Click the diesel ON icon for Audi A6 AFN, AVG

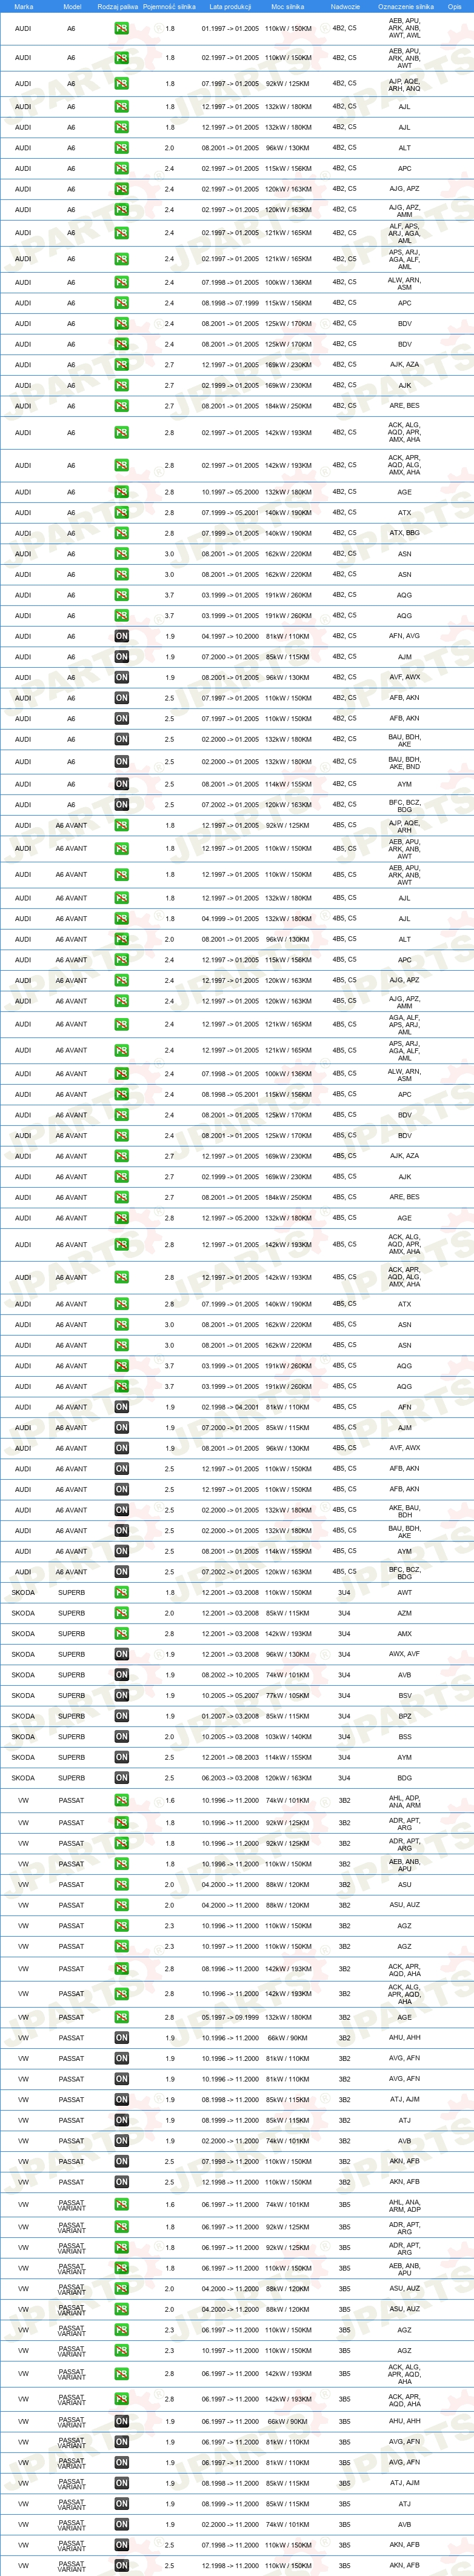click(121, 636)
